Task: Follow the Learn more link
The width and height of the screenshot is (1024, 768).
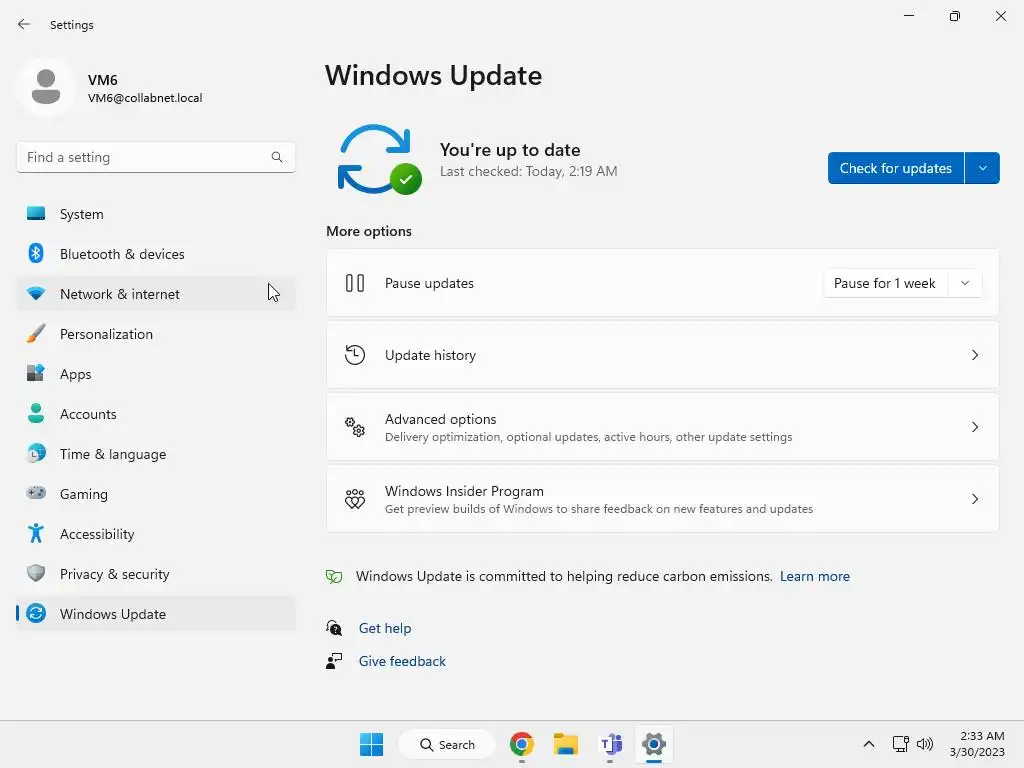Action: (814, 576)
